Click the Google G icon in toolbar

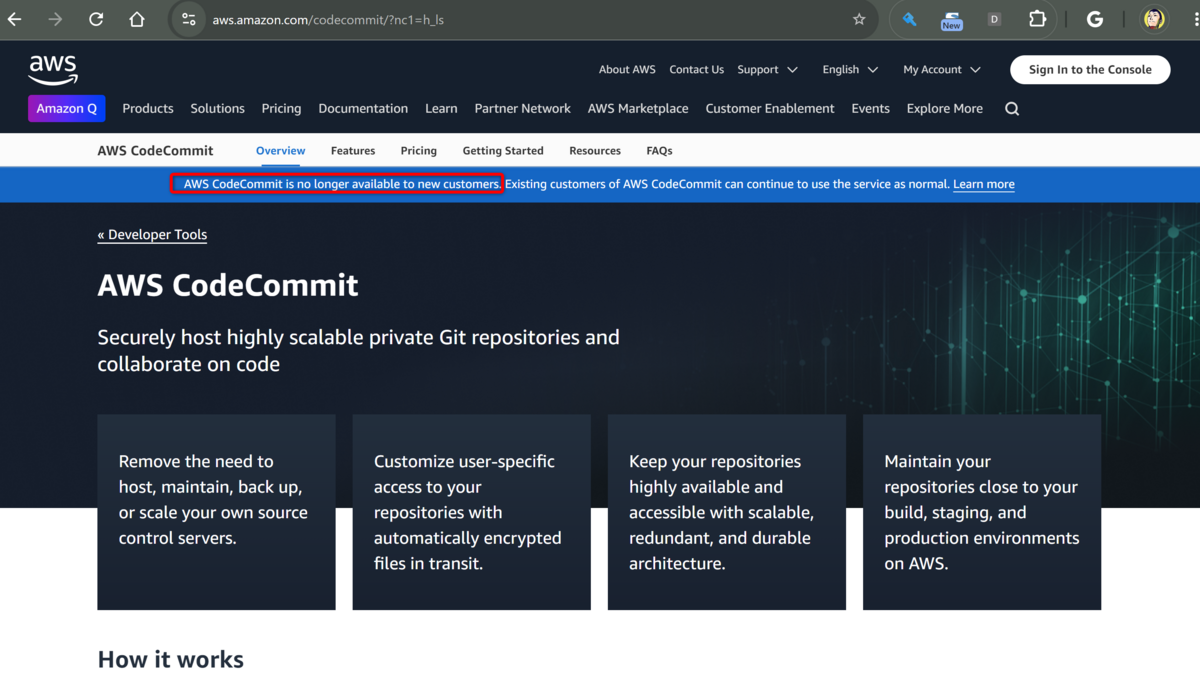[x=1095, y=19]
